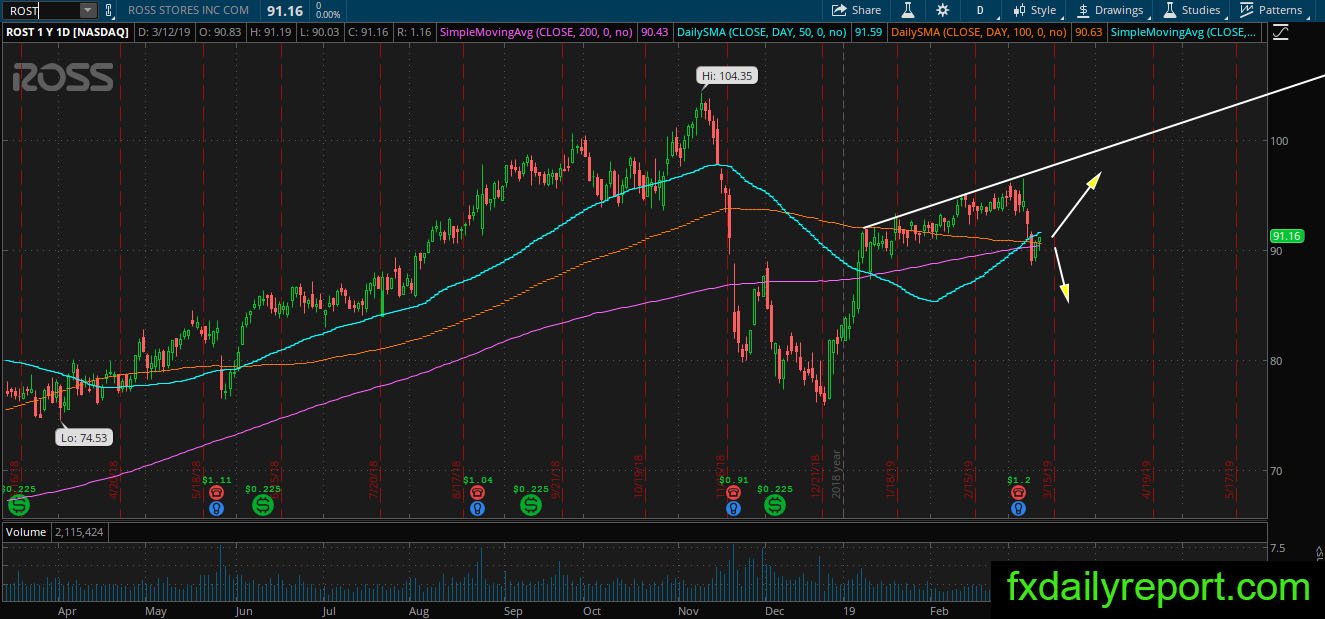Click the DailySMA 100 study label
This screenshot has height=619, width=1325.
click(x=978, y=32)
